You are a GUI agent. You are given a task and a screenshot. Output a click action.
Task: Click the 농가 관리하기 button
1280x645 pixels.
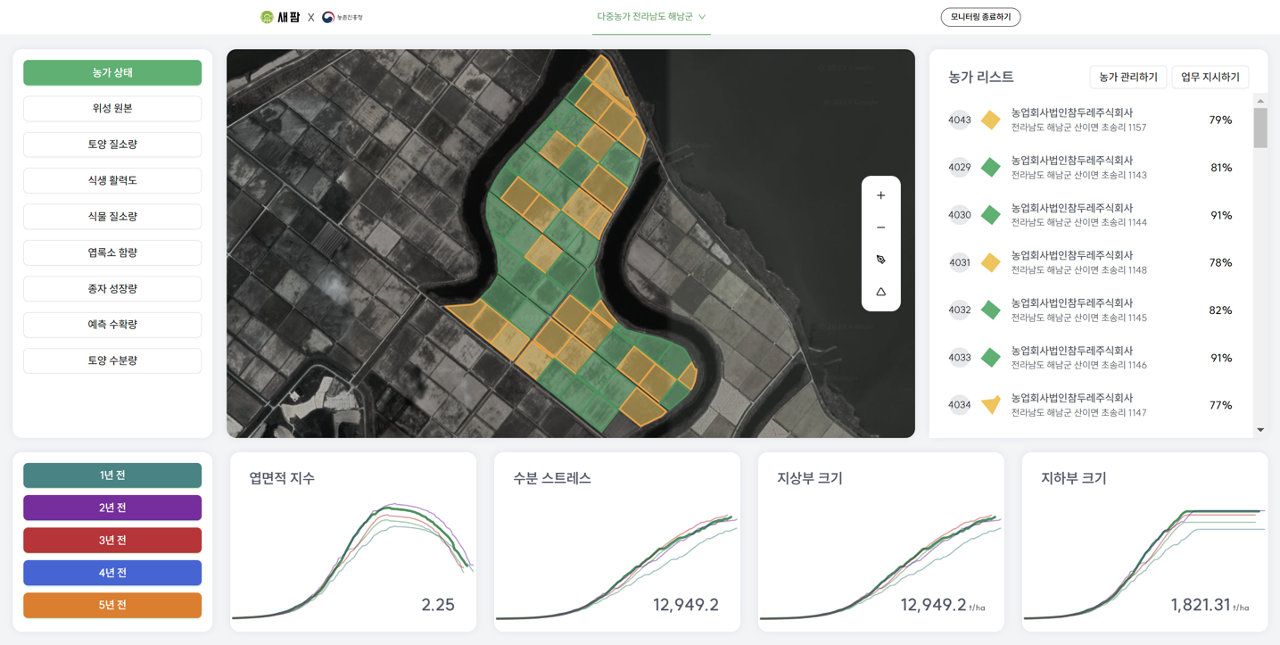[x=1128, y=77]
